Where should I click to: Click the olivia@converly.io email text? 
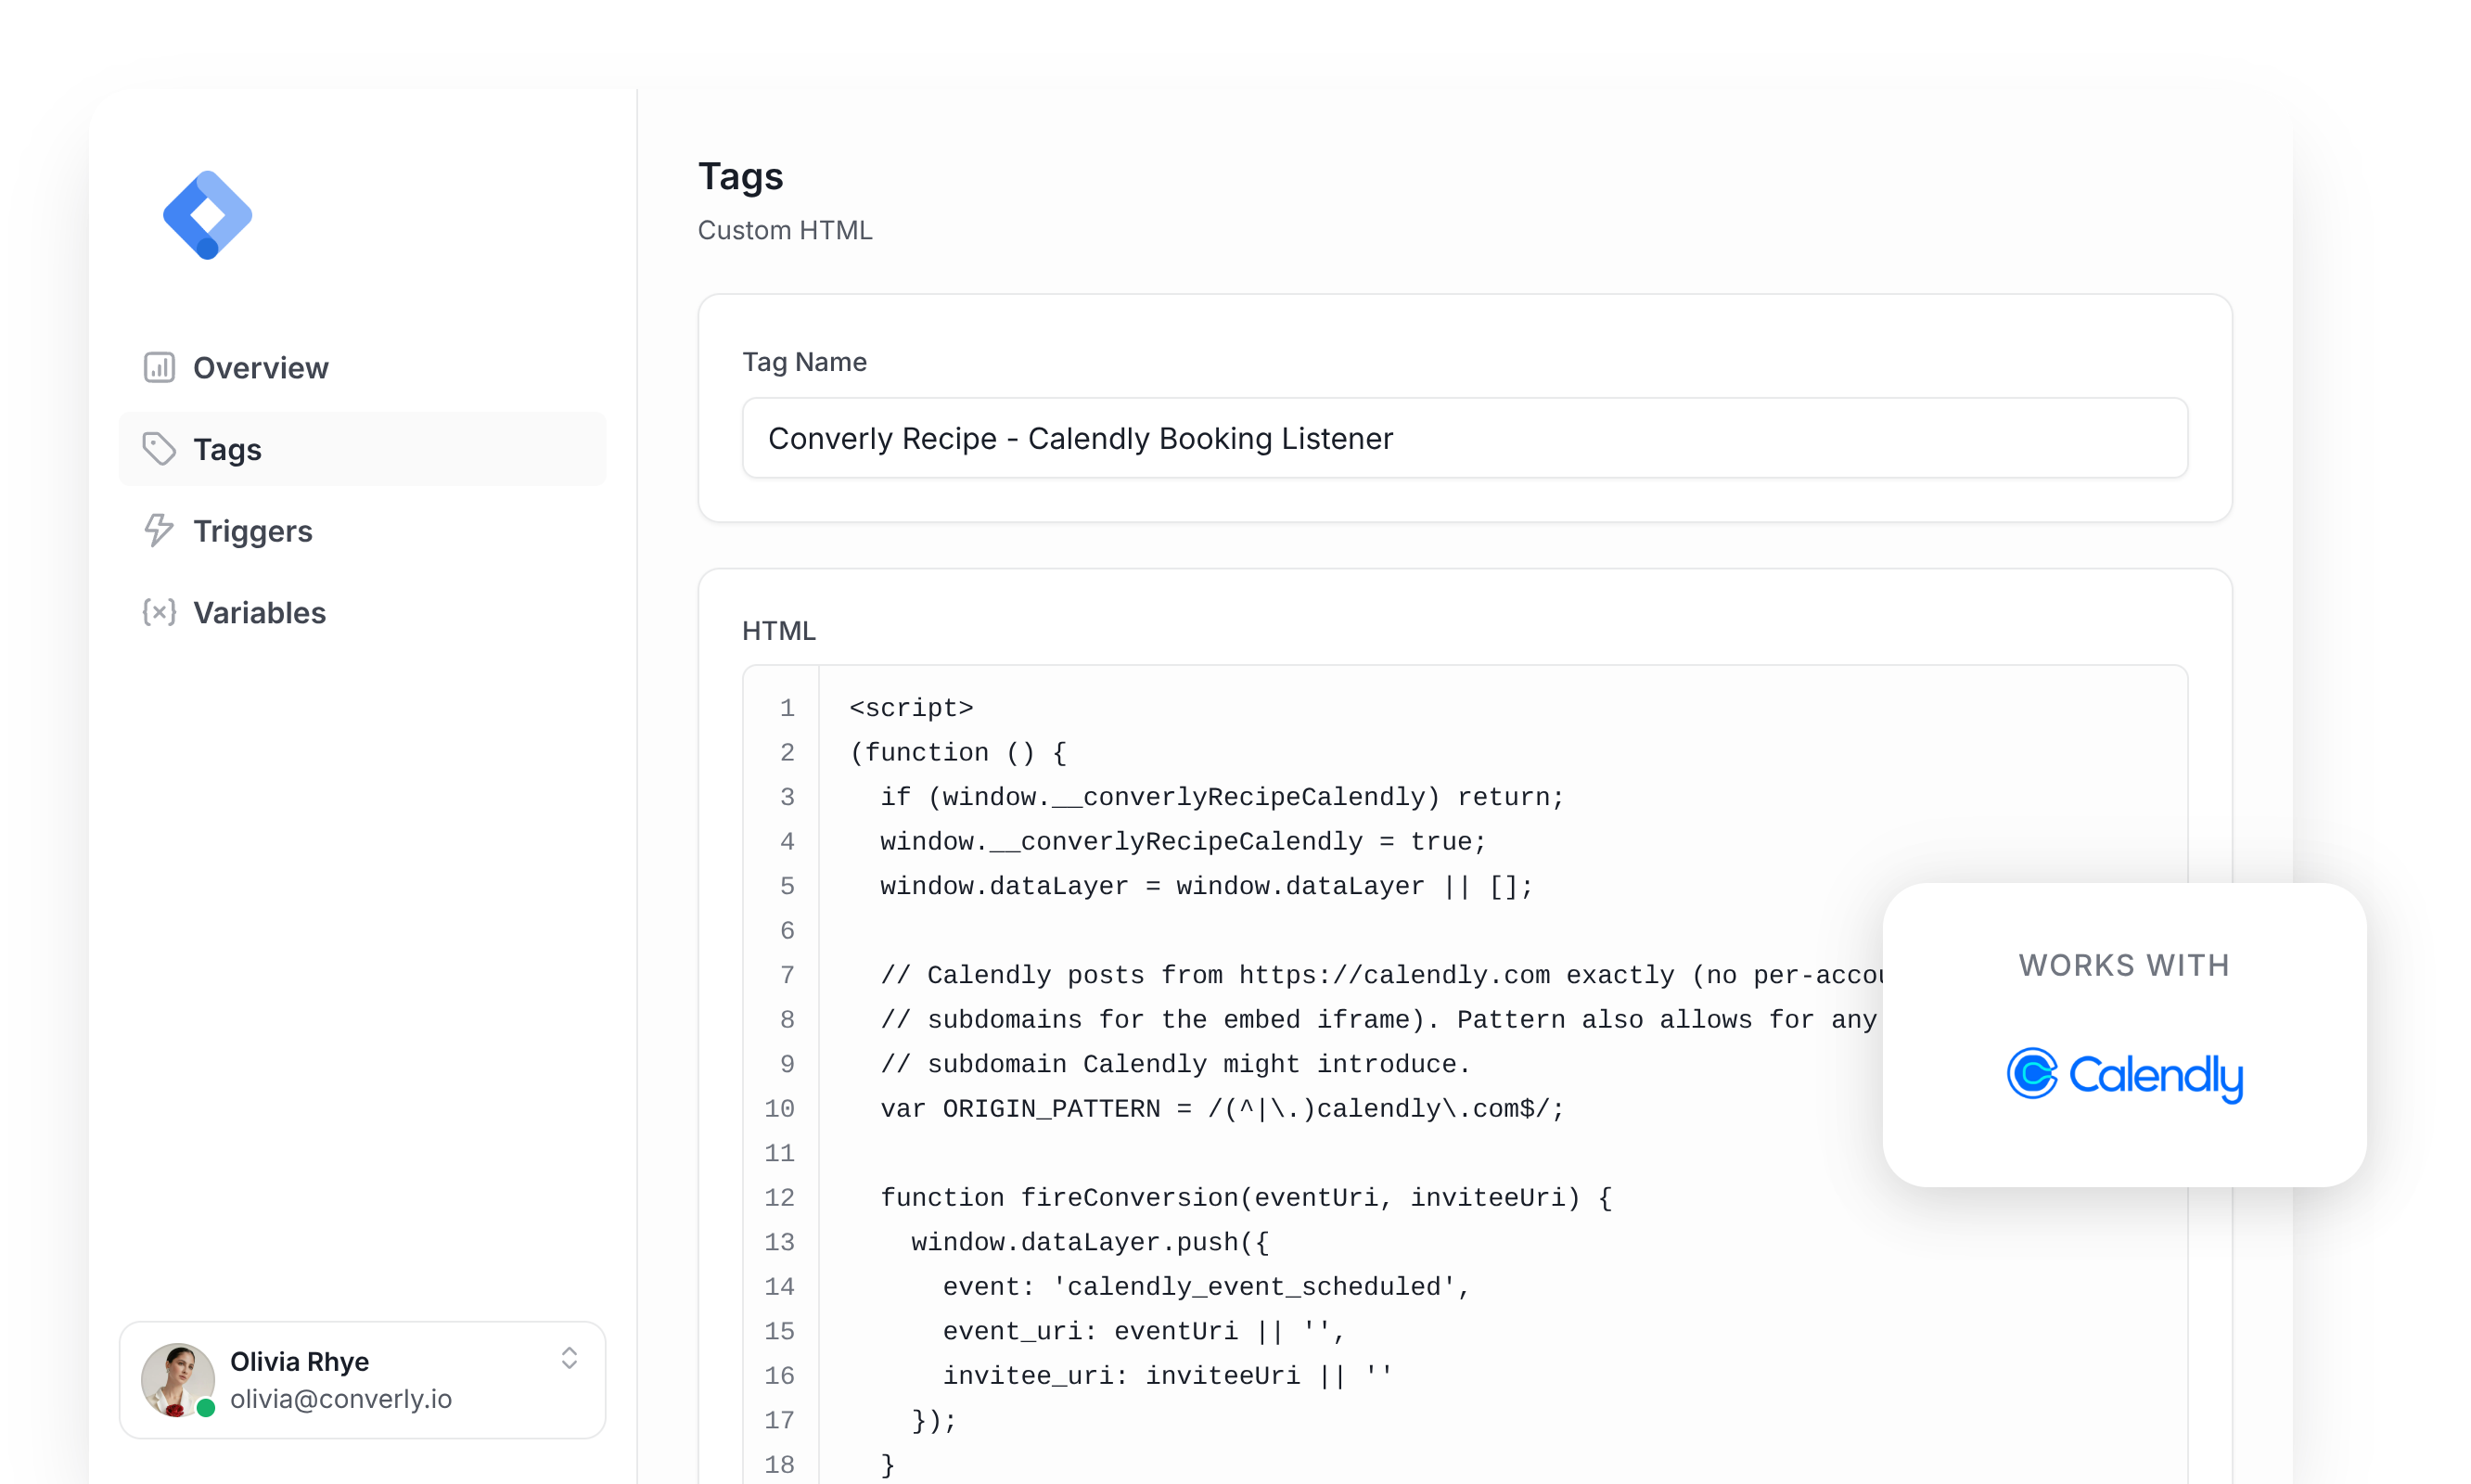pyautogui.click(x=341, y=1398)
